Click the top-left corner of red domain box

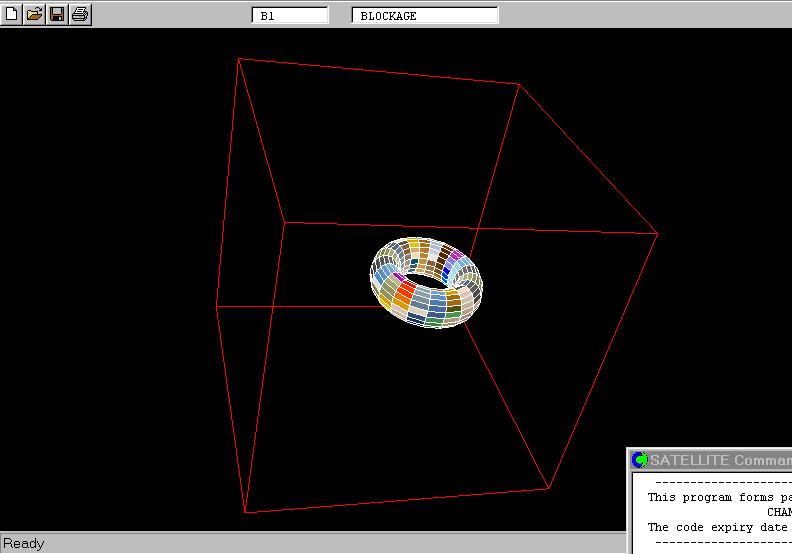point(238,58)
